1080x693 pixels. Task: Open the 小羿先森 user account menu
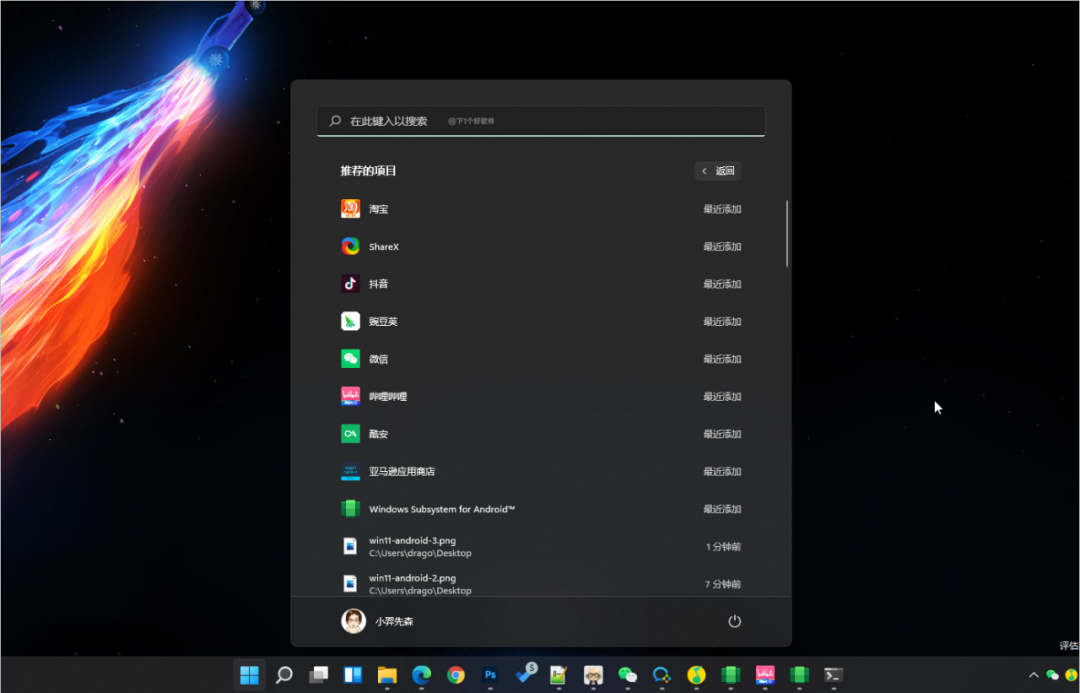point(378,621)
